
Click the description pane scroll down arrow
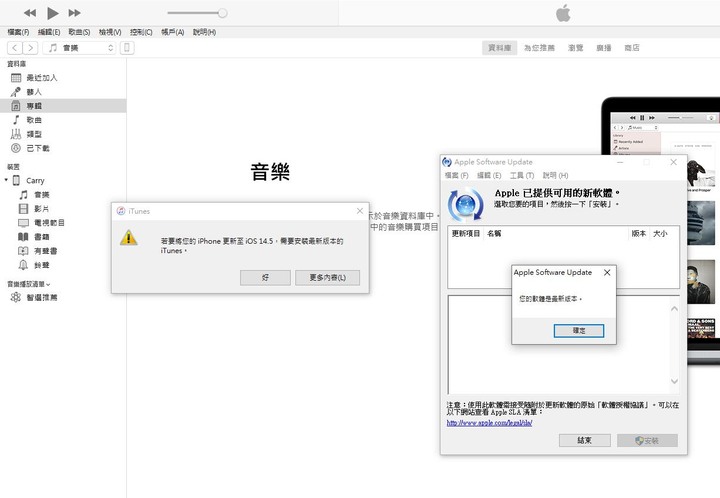click(x=674, y=381)
